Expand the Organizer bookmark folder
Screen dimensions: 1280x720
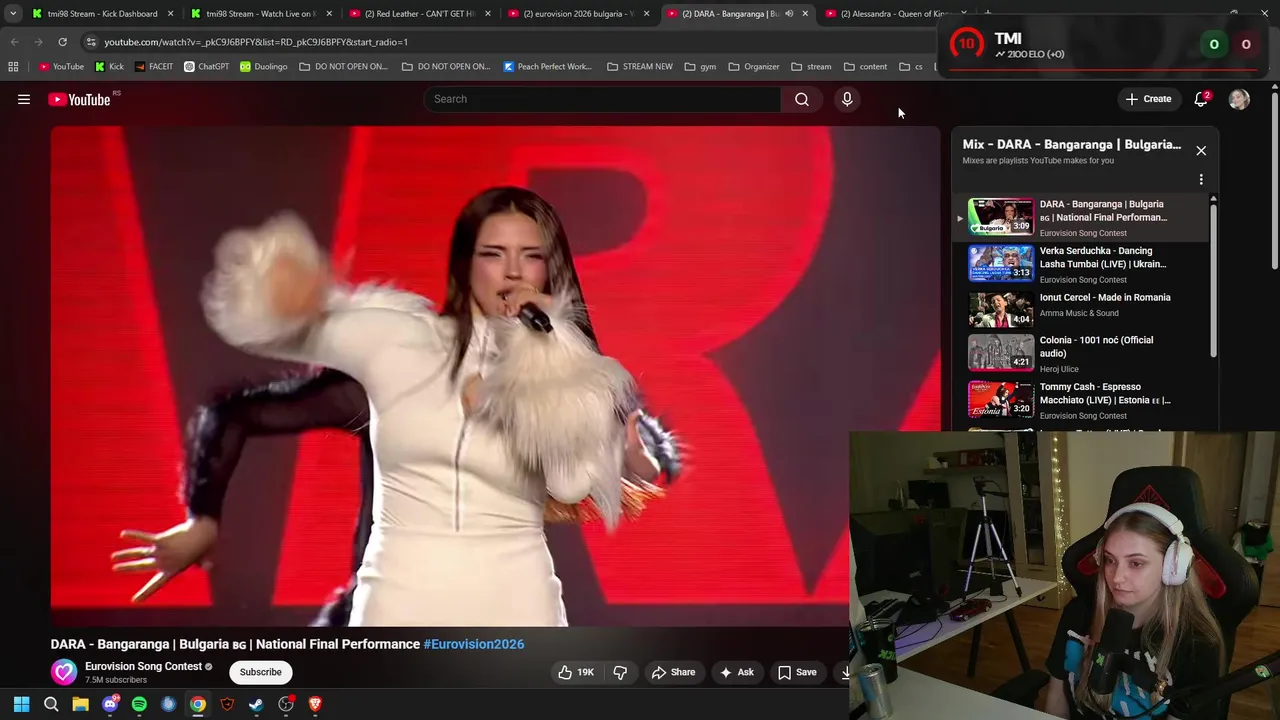coord(754,67)
